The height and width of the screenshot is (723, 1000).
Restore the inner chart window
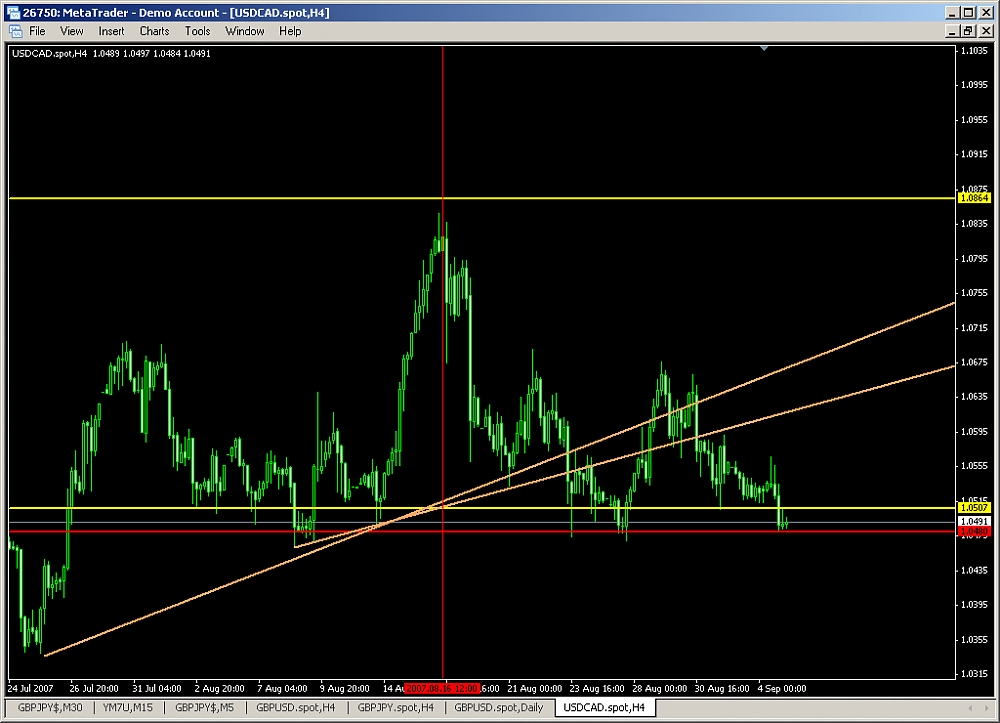coord(968,31)
